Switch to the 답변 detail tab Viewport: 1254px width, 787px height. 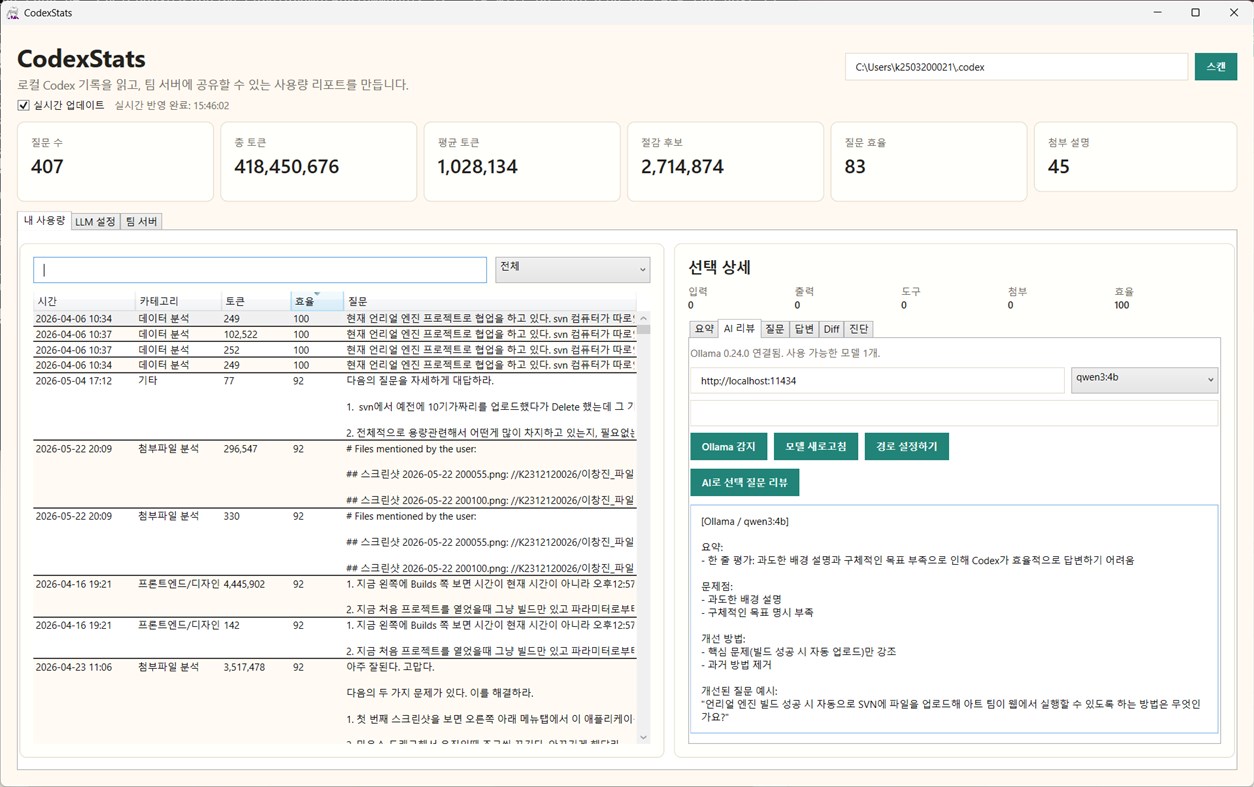[x=804, y=329]
